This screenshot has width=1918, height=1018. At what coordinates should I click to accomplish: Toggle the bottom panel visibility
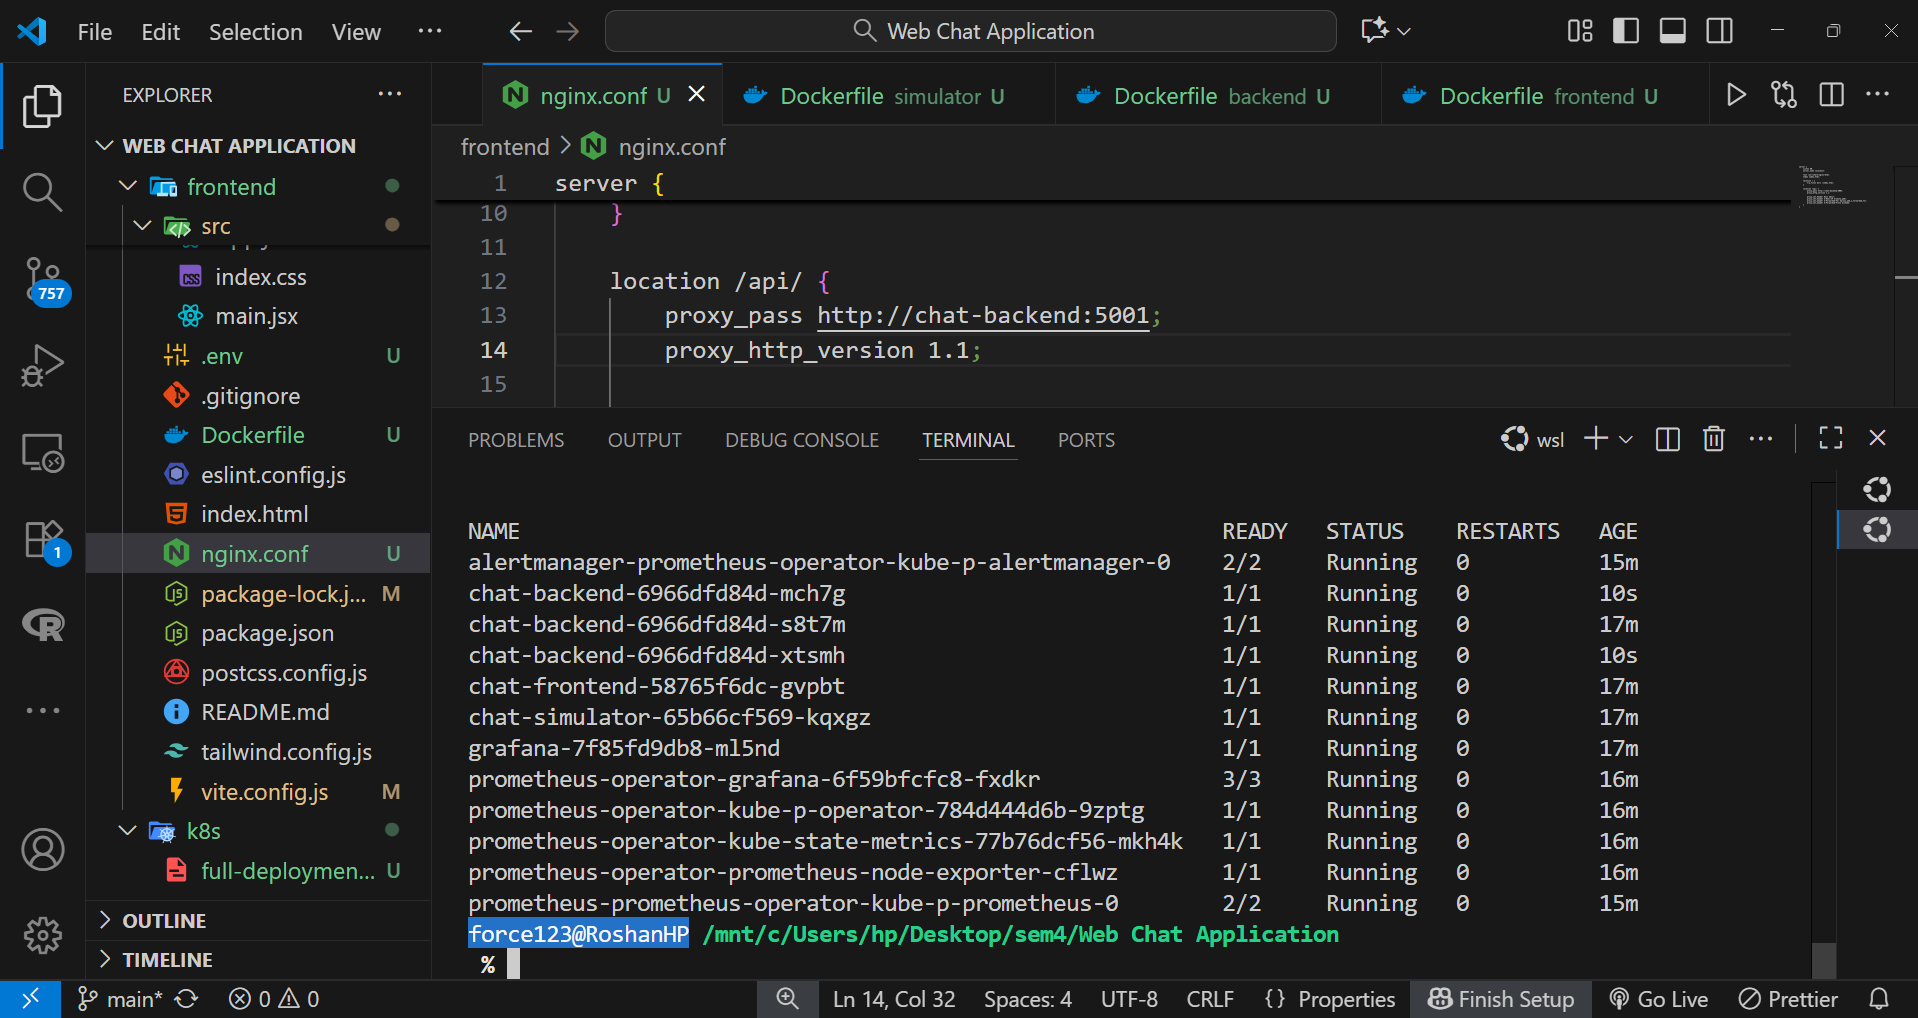point(1672,31)
